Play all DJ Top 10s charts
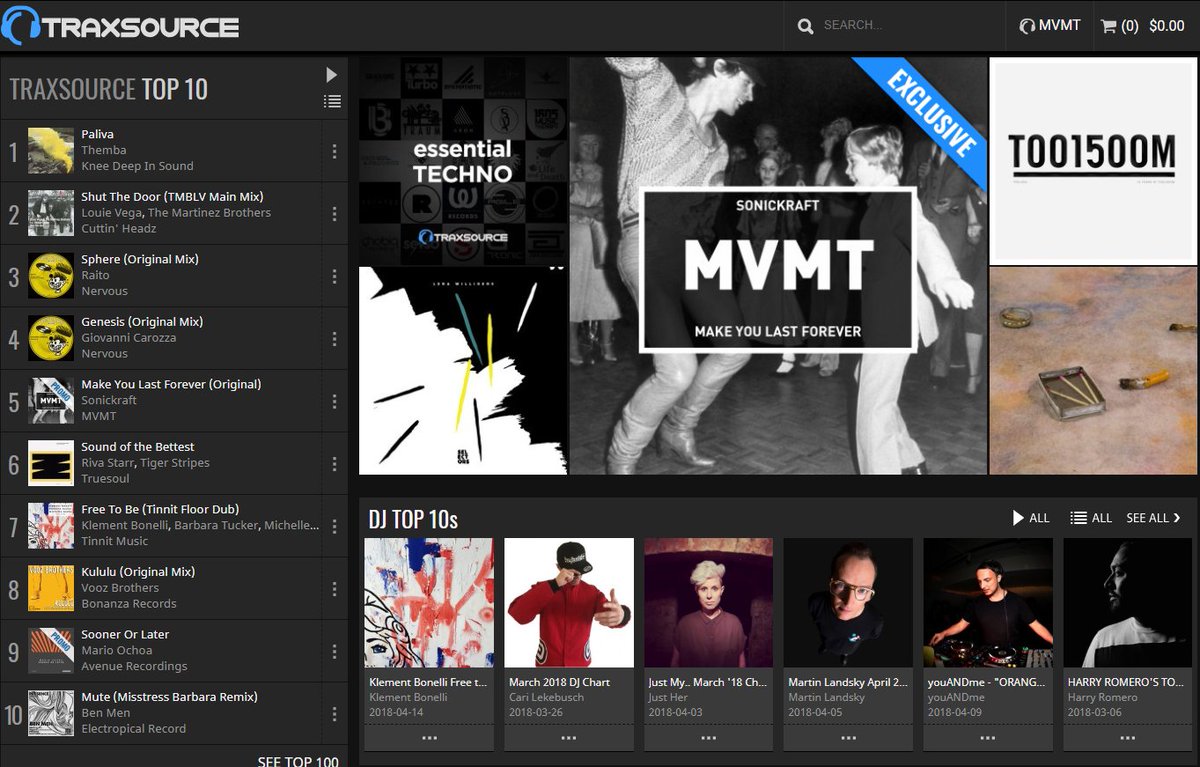1200x767 pixels. click(x=1031, y=518)
